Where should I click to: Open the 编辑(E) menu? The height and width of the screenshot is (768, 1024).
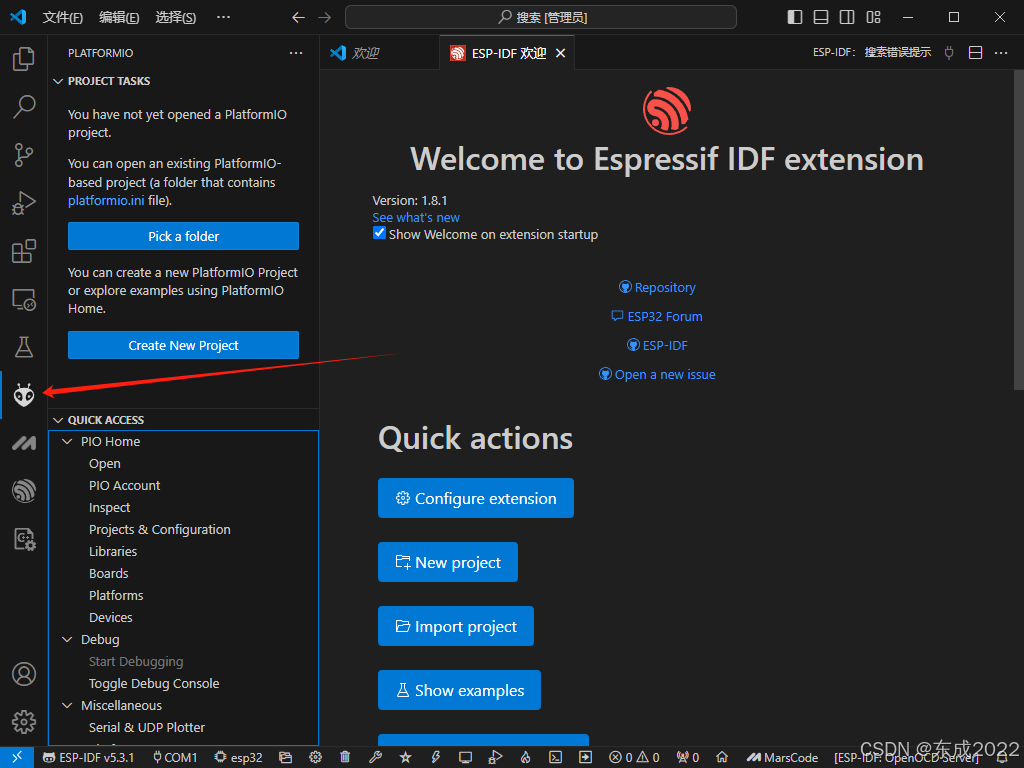point(119,17)
